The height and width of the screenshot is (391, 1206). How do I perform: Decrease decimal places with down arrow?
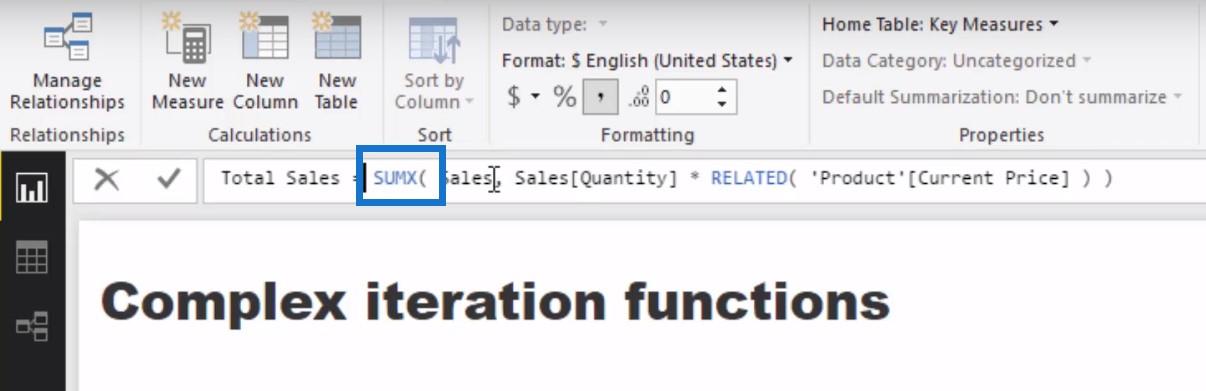tap(722, 104)
